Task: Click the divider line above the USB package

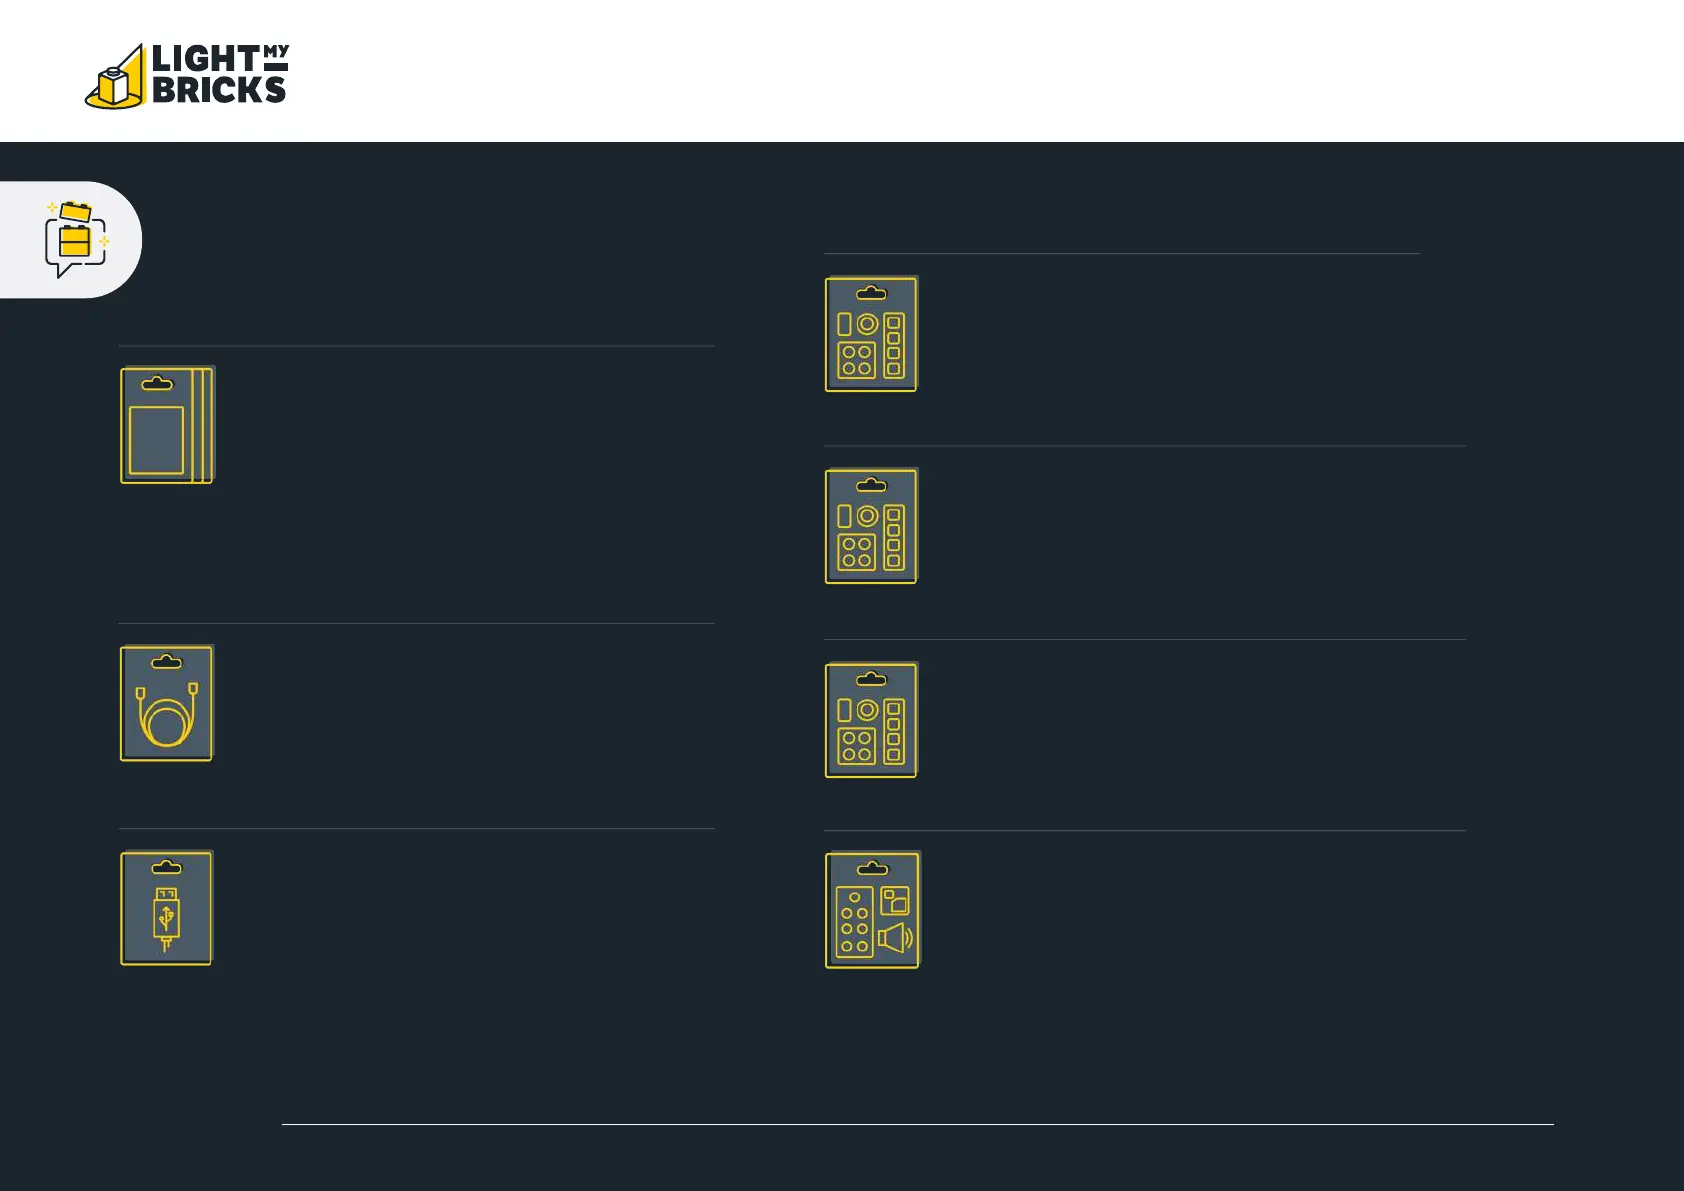Action: 417,828
